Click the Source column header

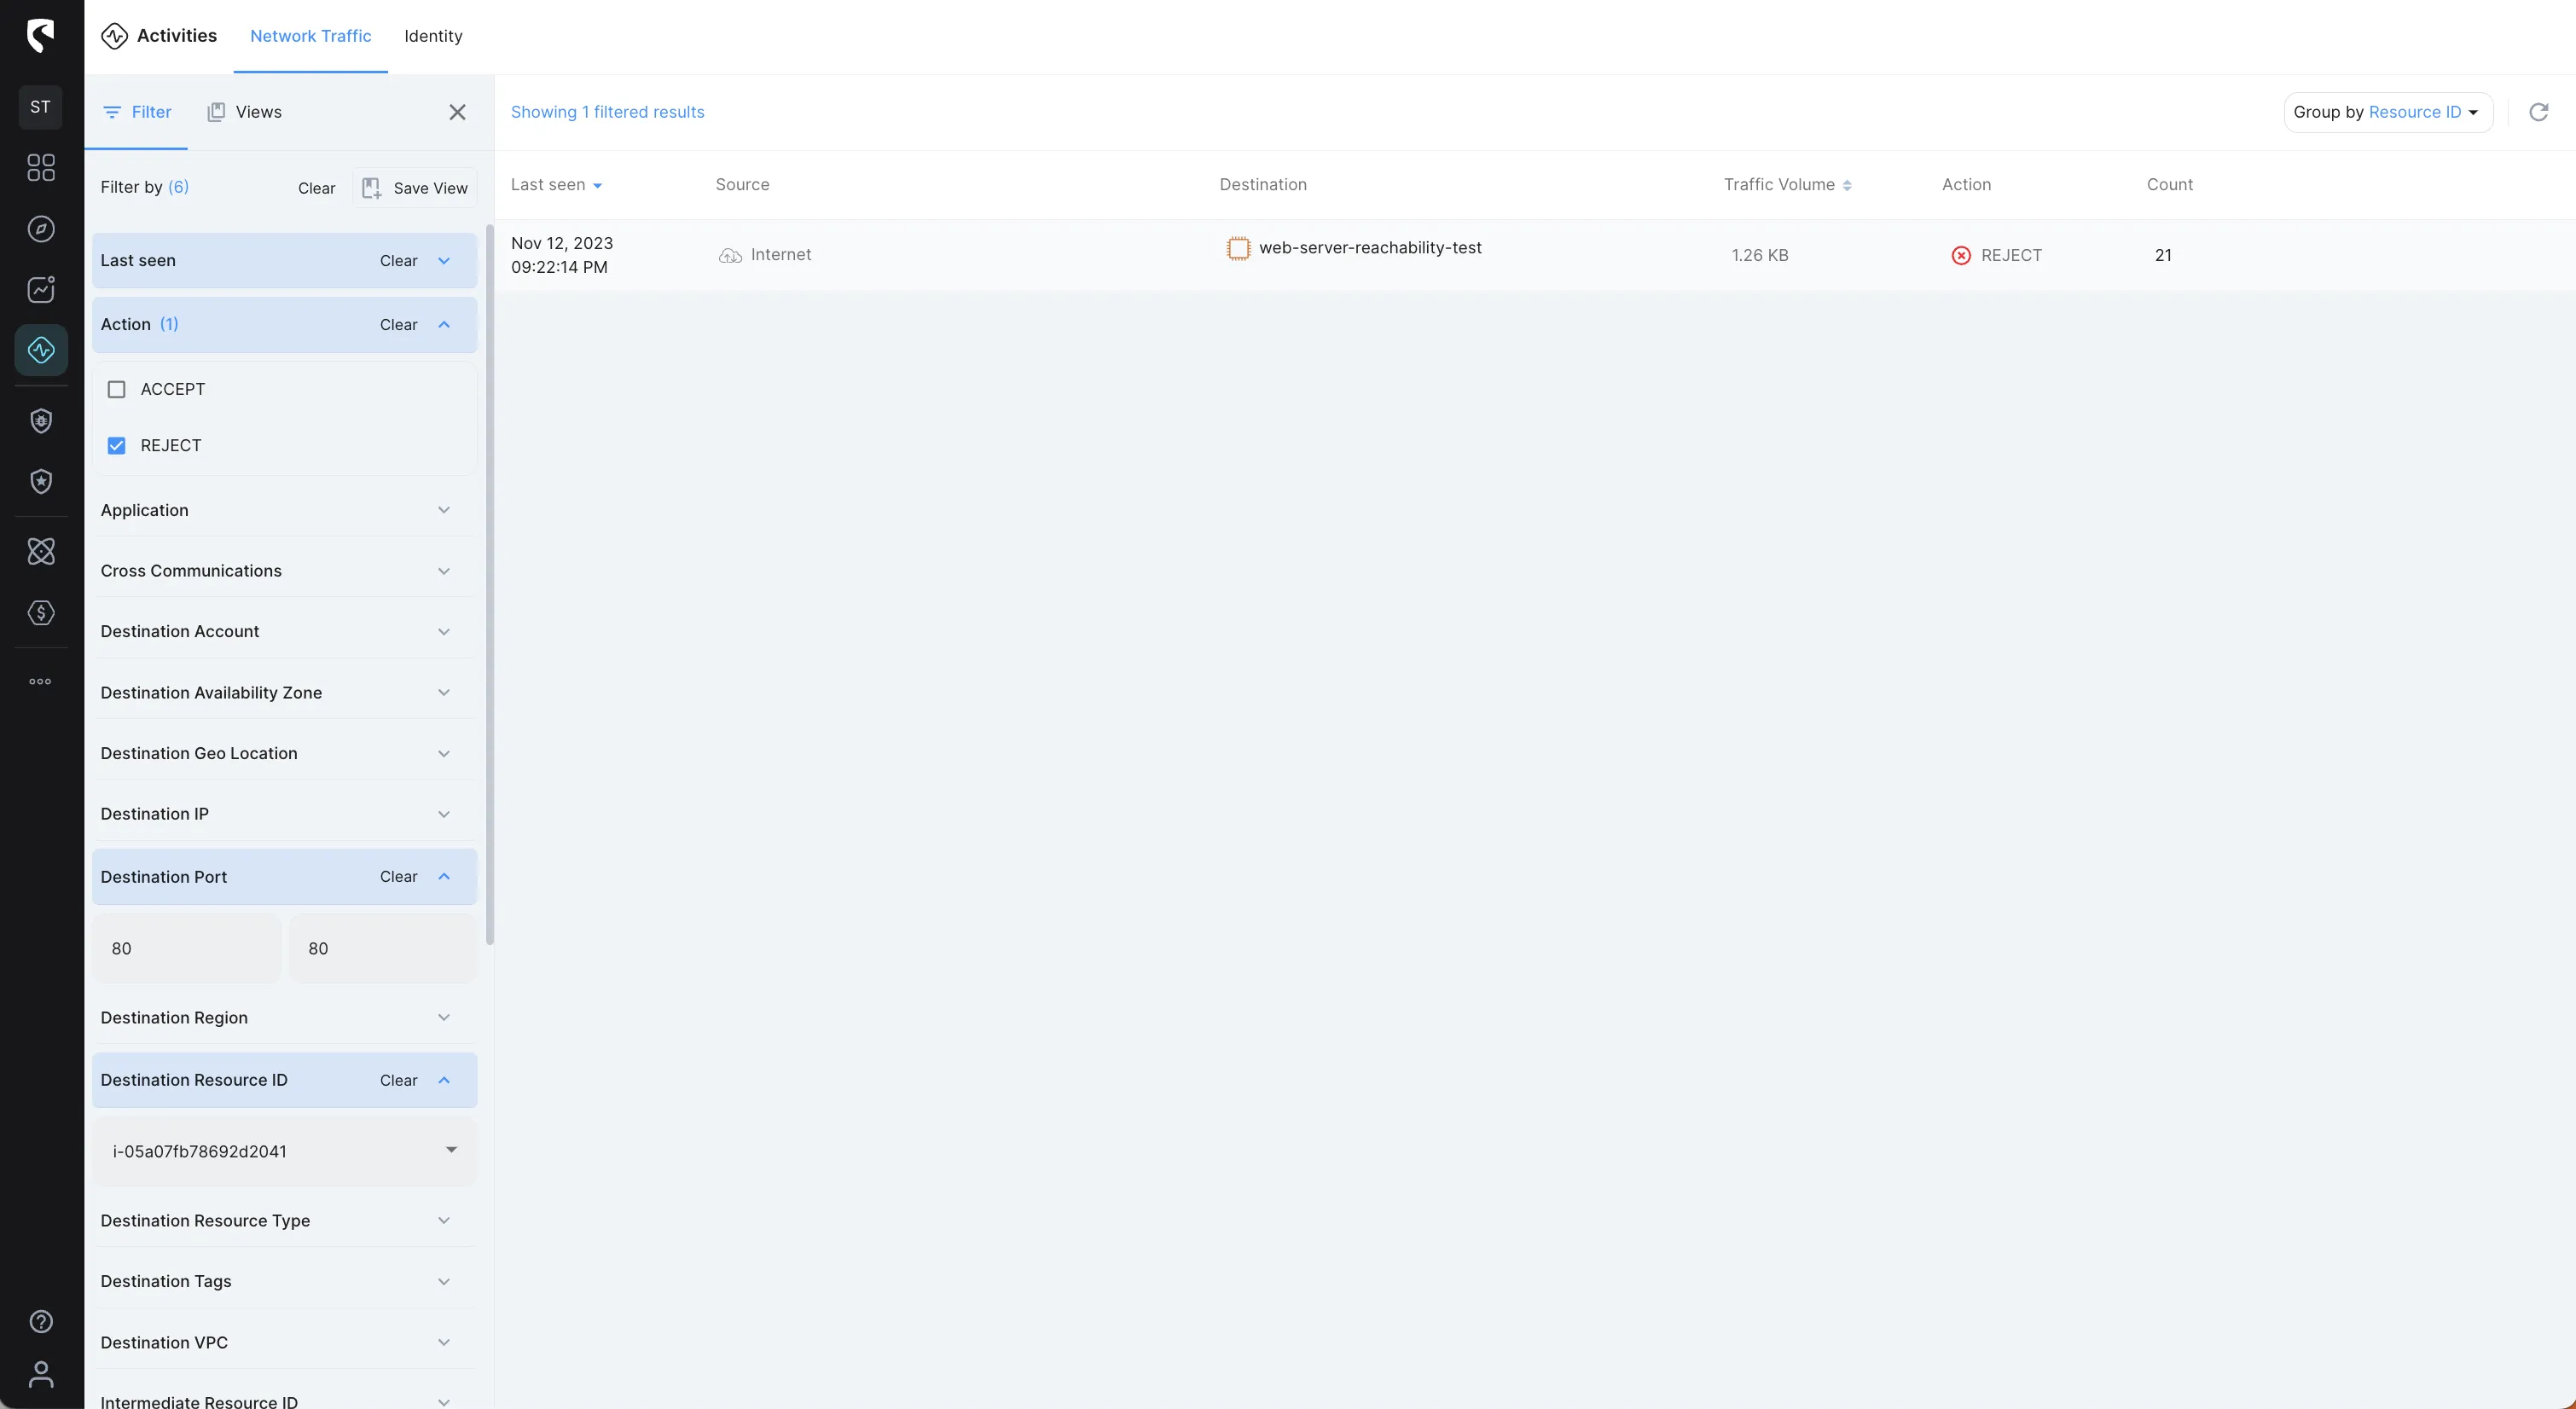coord(742,185)
